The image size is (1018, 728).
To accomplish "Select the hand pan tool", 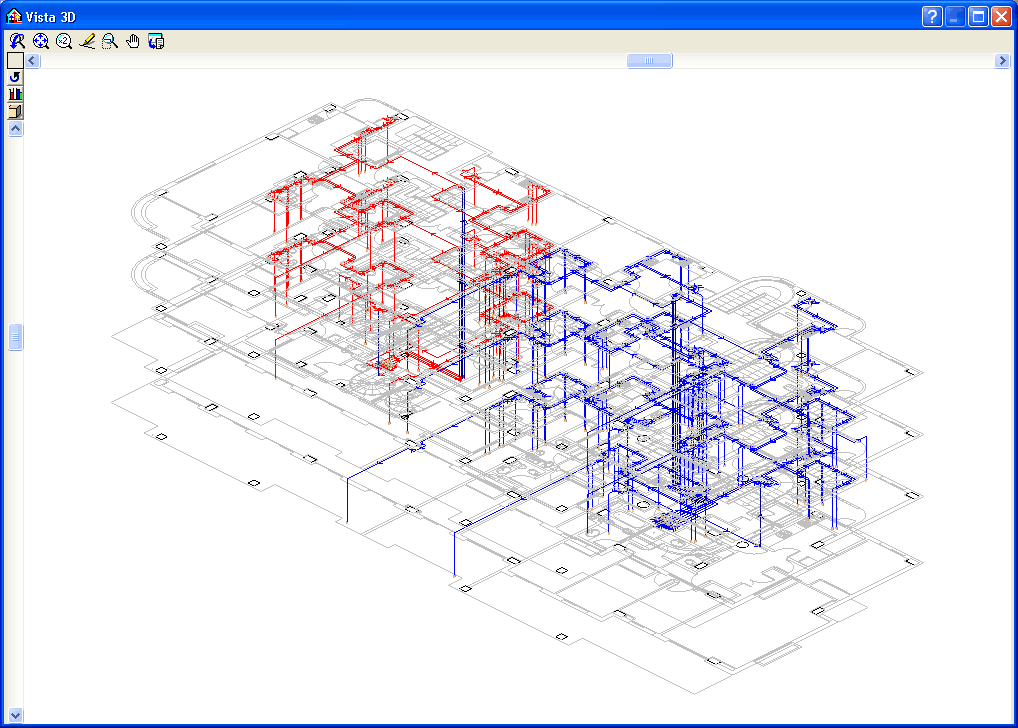I will click(133, 41).
